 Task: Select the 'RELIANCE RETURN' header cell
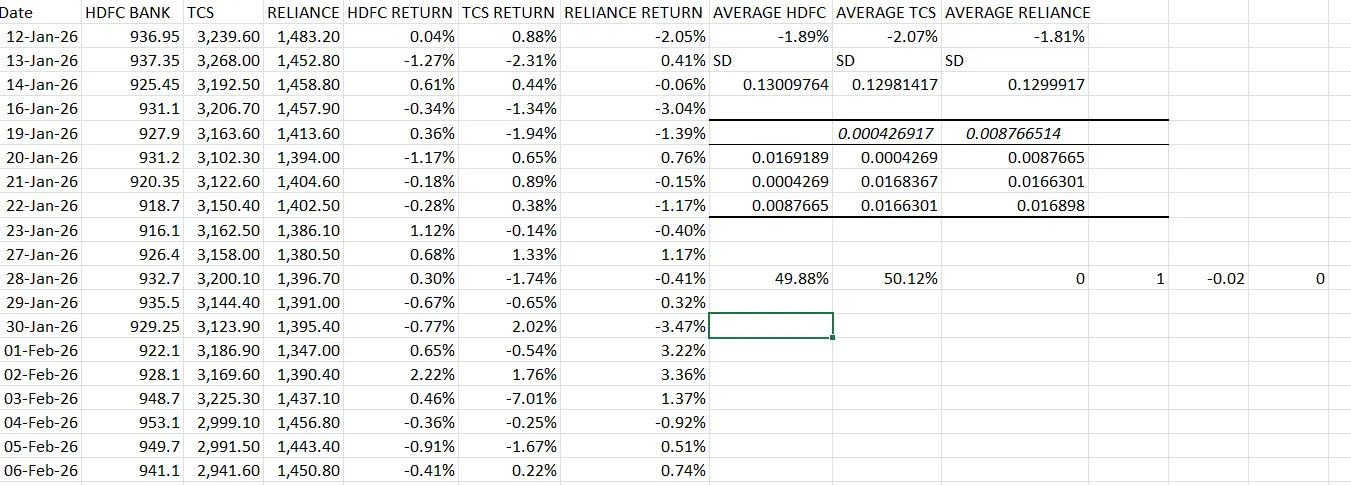coord(634,13)
